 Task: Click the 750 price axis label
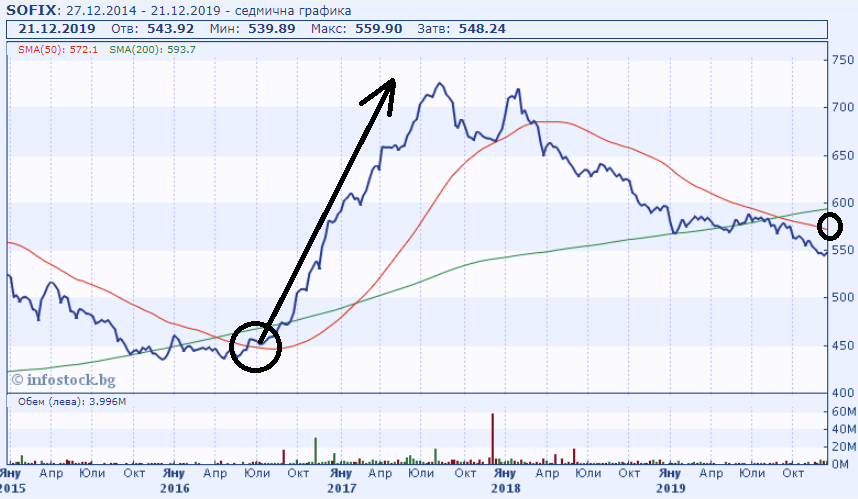843,60
